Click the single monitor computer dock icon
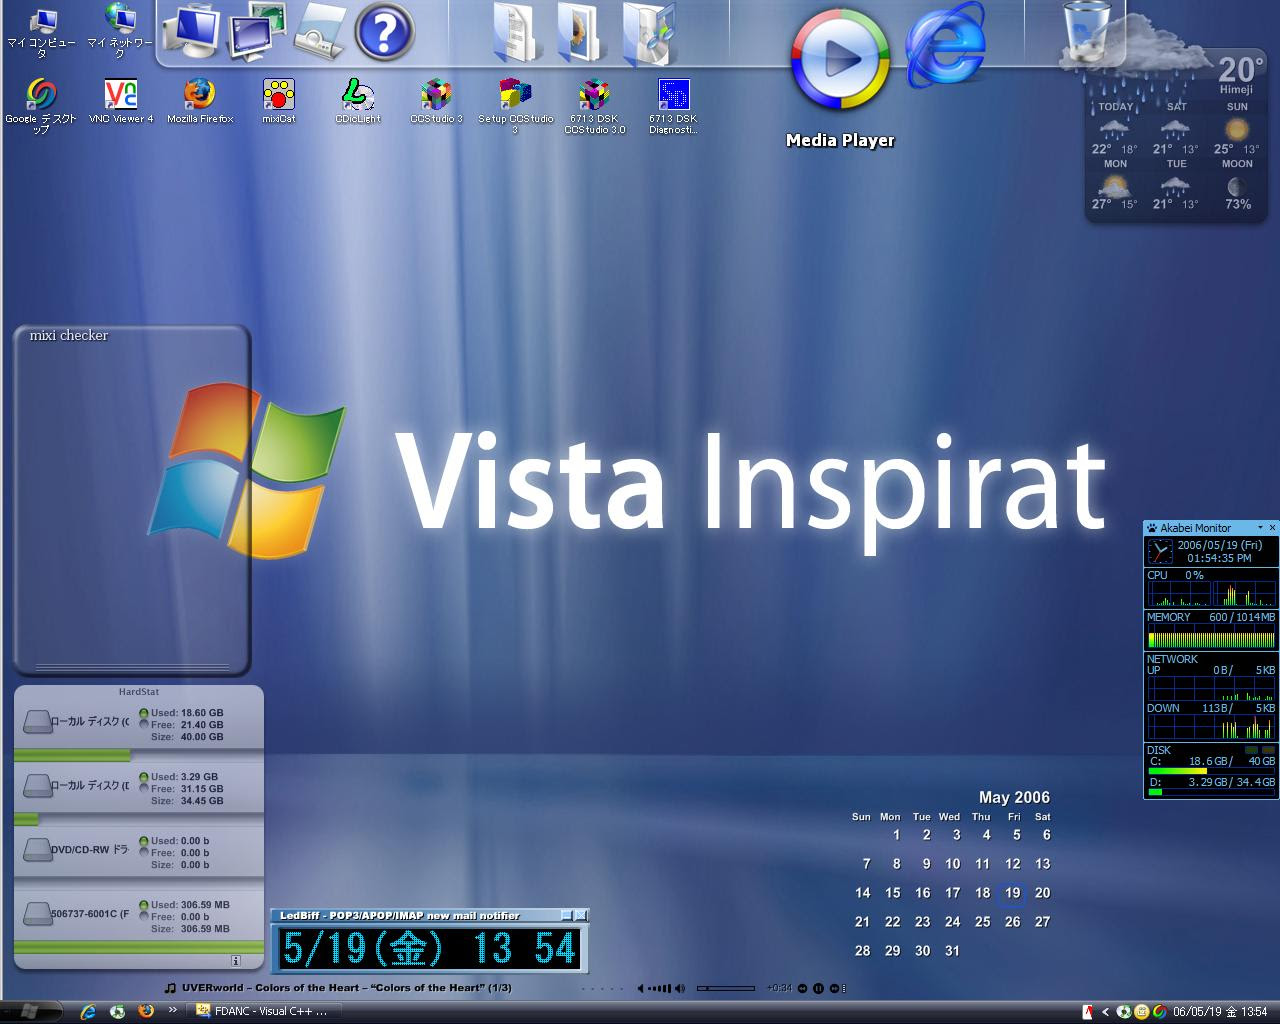Viewport: 1280px width, 1024px height. click(192, 30)
